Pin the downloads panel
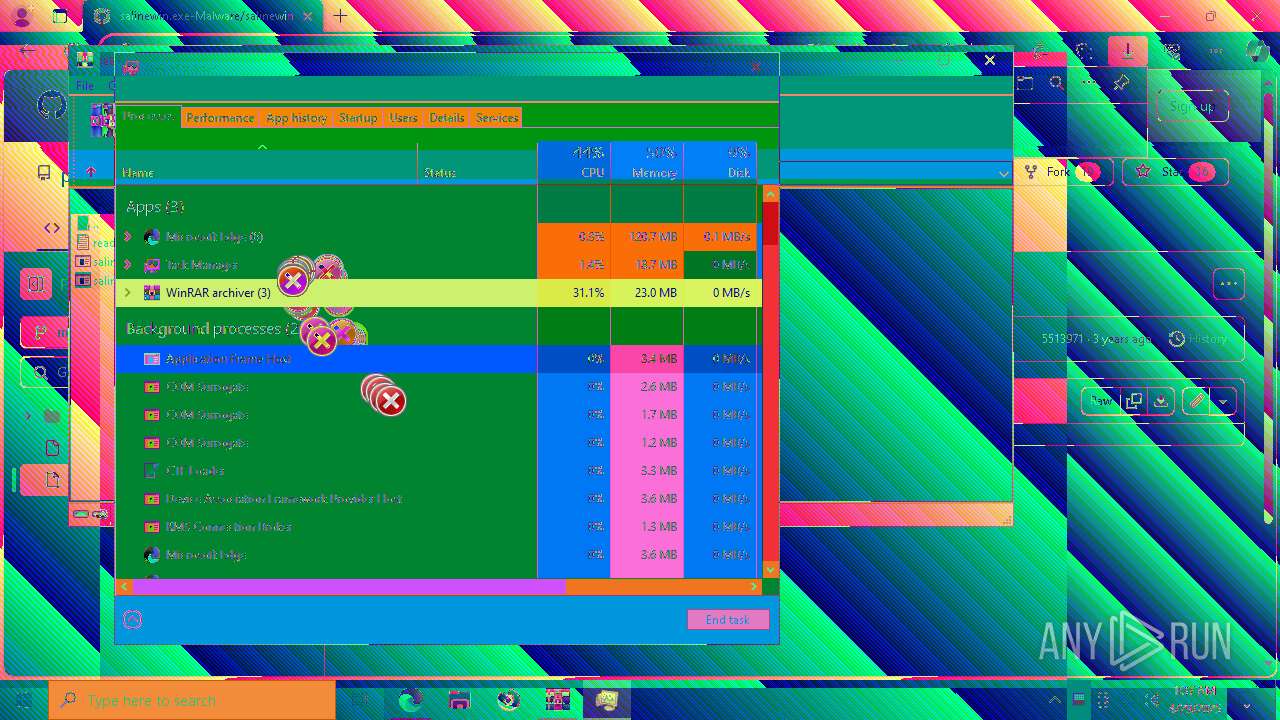1280x720 pixels. (1121, 83)
